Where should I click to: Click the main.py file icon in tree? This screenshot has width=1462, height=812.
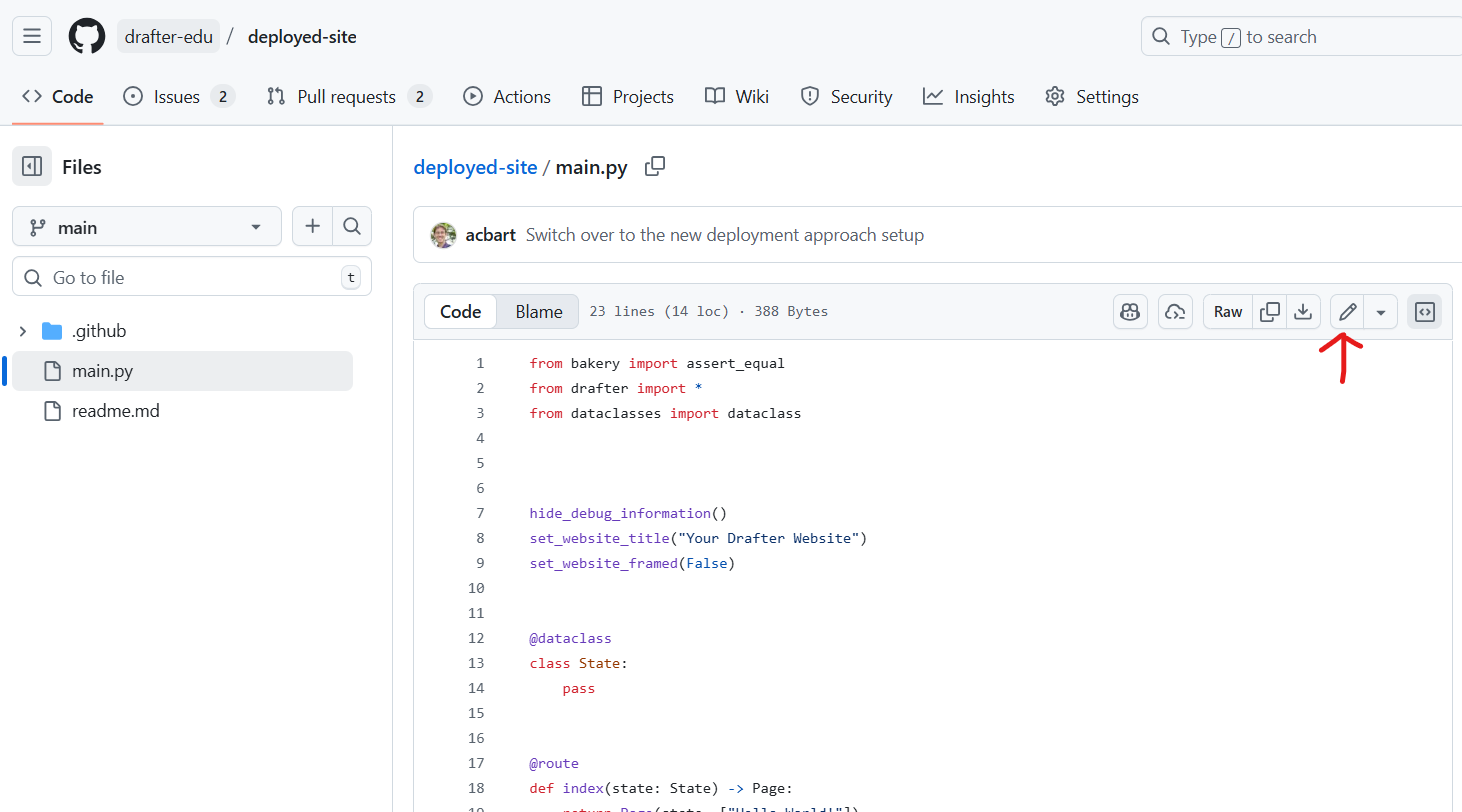click(x=53, y=371)
